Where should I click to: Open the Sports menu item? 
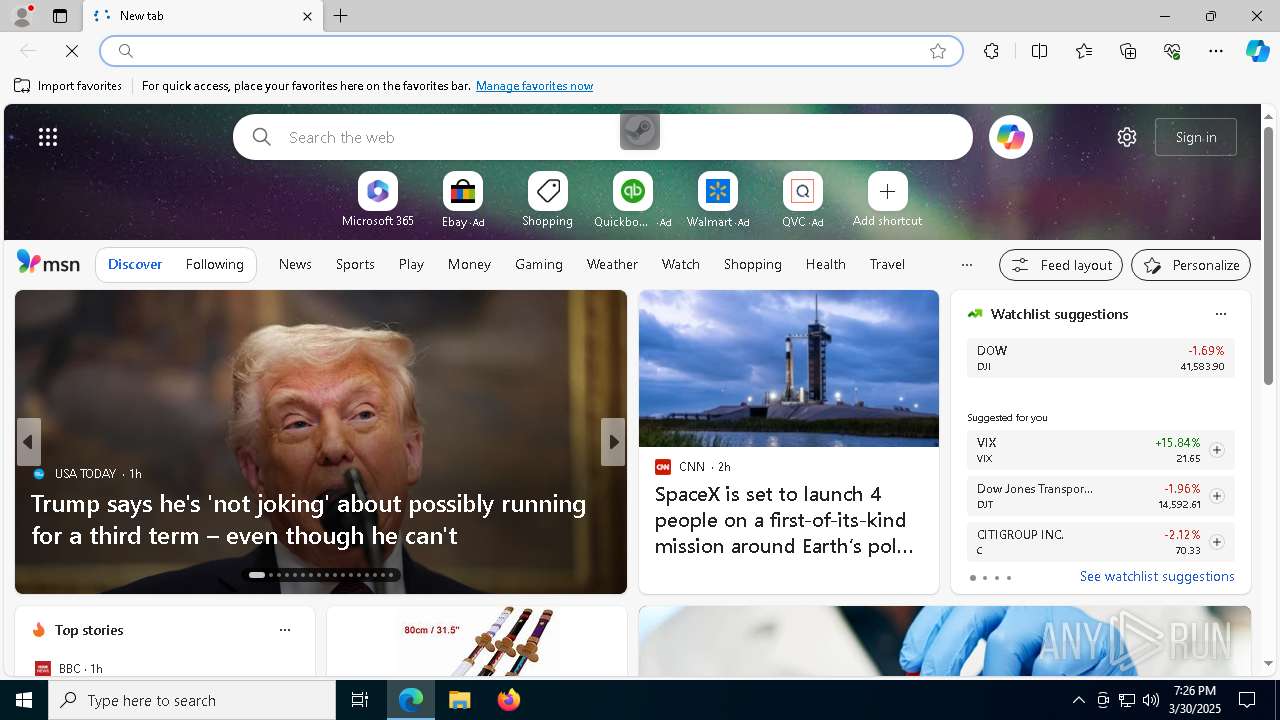[x=355, y=264]
